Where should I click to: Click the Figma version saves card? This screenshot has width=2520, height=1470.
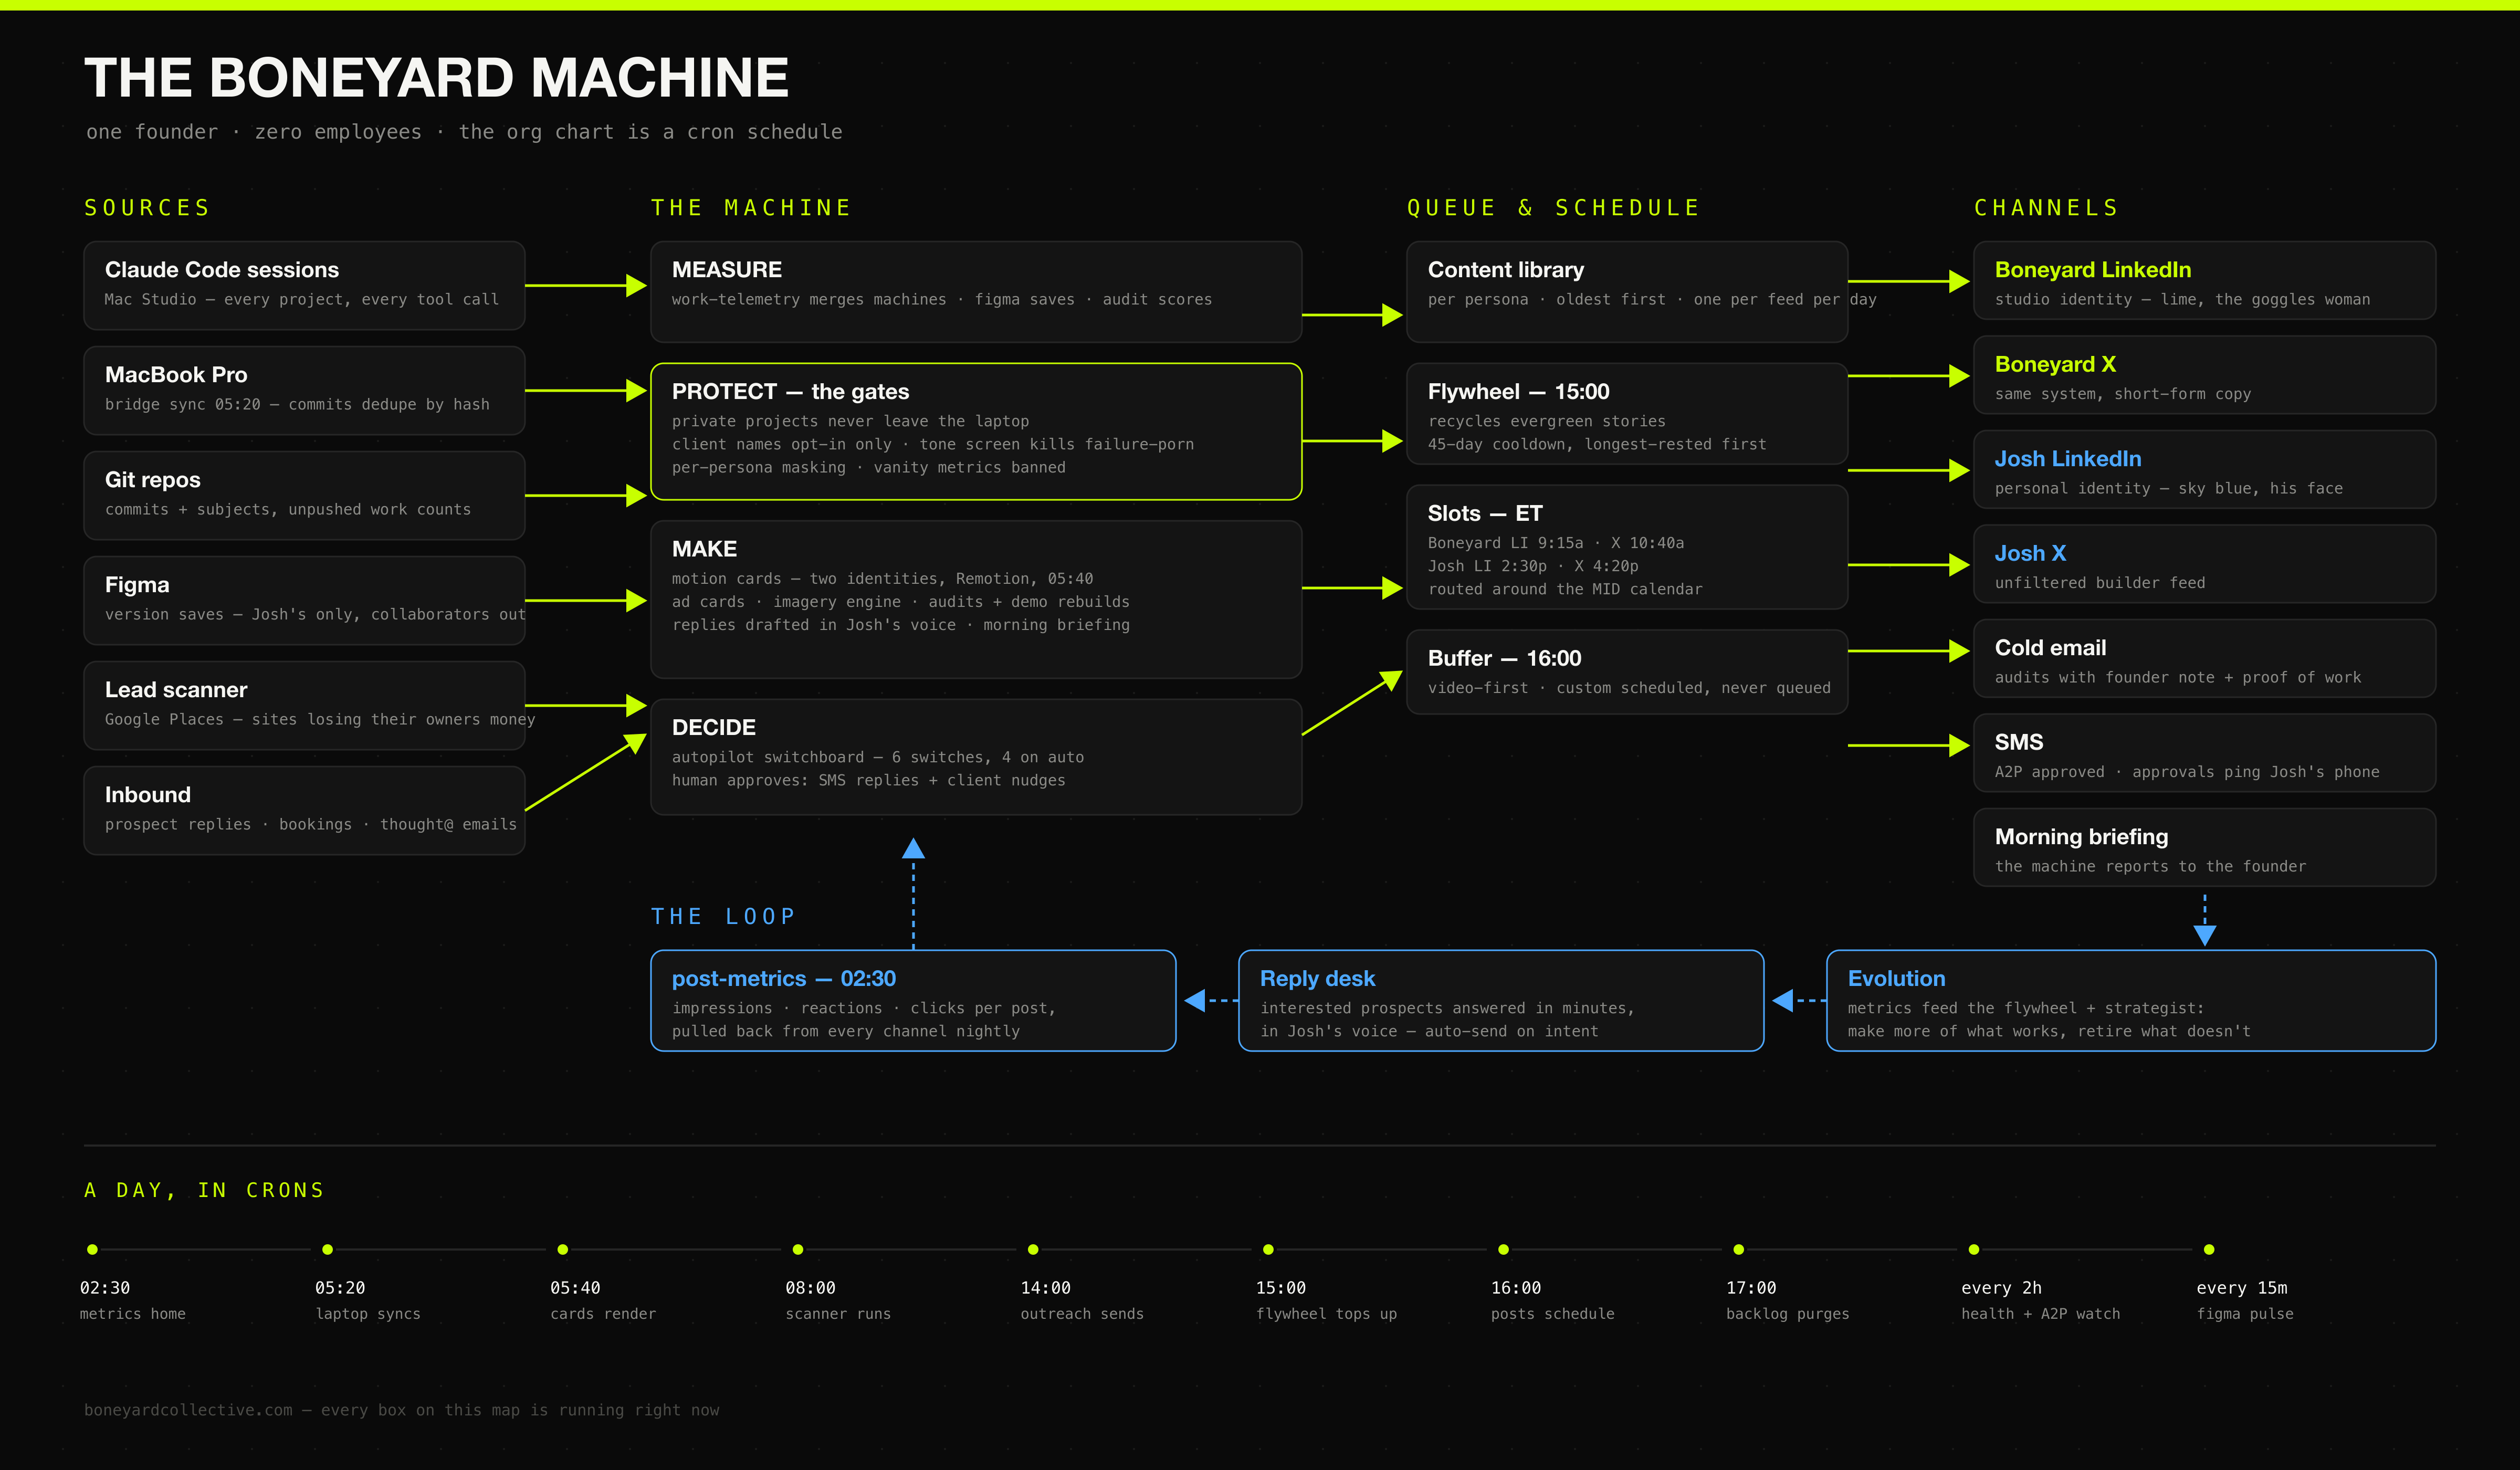(304, 600)
